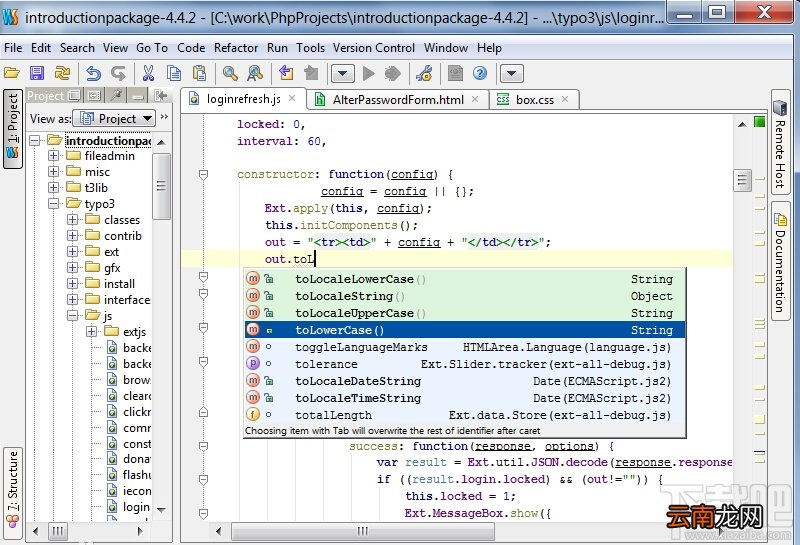Click the scroll-up arrow above editor scrollbar
800x545 pixels.
tap(742, 124)
